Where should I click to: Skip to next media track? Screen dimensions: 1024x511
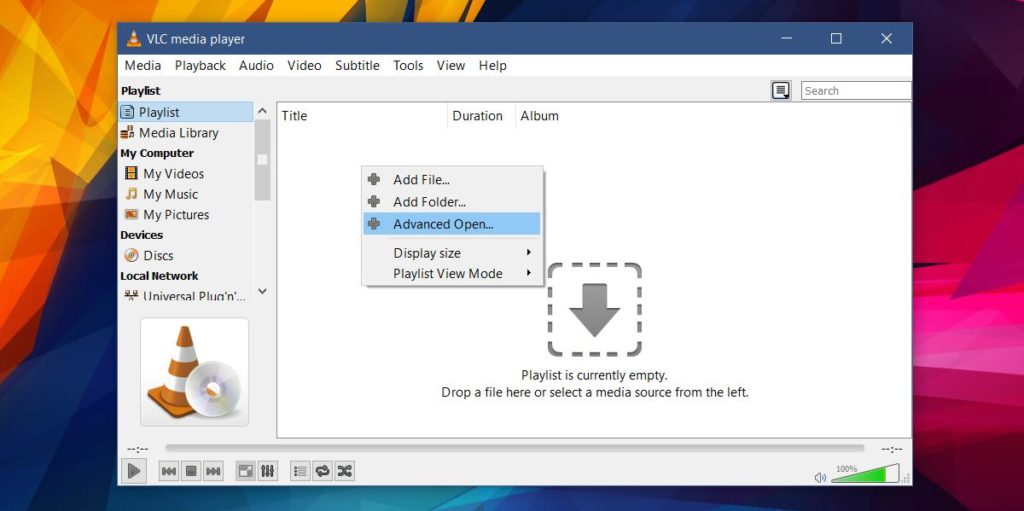213,470
